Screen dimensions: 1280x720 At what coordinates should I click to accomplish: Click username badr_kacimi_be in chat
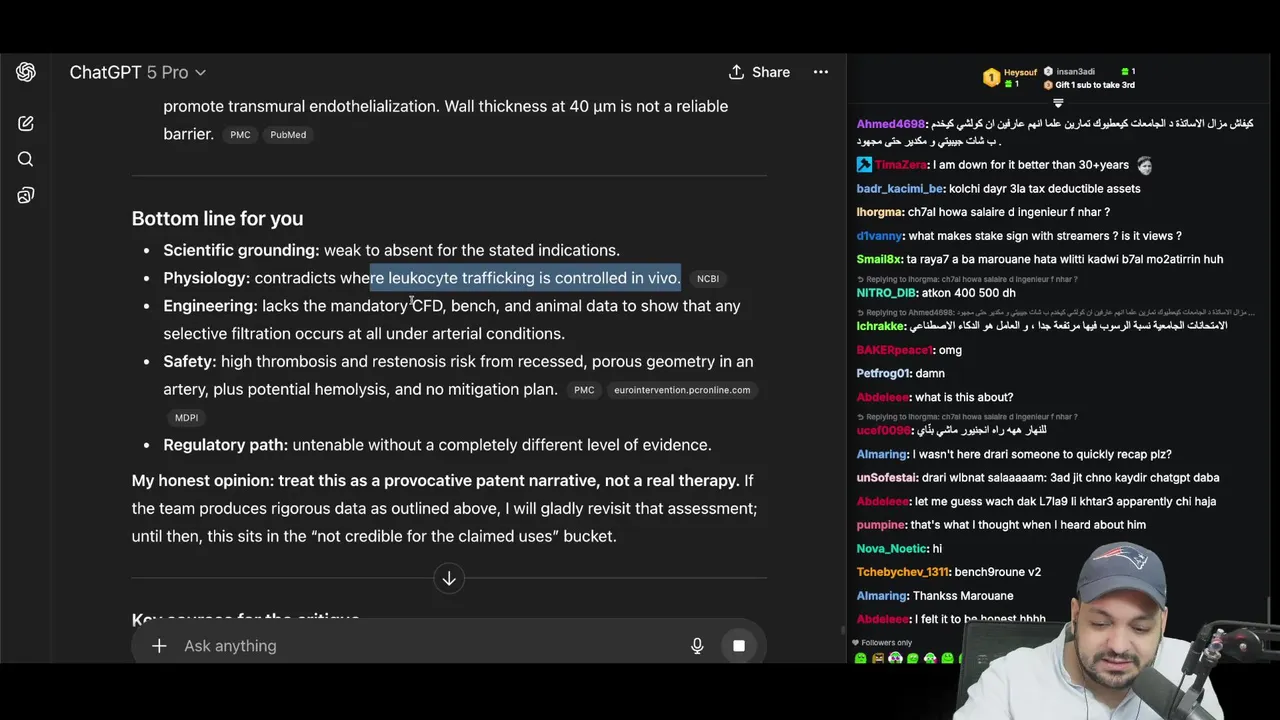900,188
